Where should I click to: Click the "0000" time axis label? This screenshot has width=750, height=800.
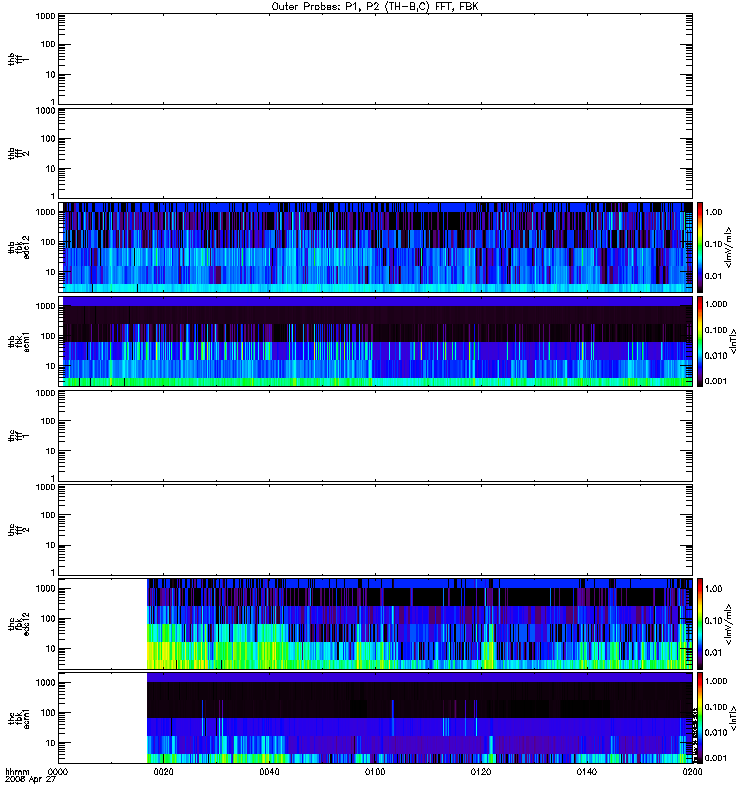point(58,772)
